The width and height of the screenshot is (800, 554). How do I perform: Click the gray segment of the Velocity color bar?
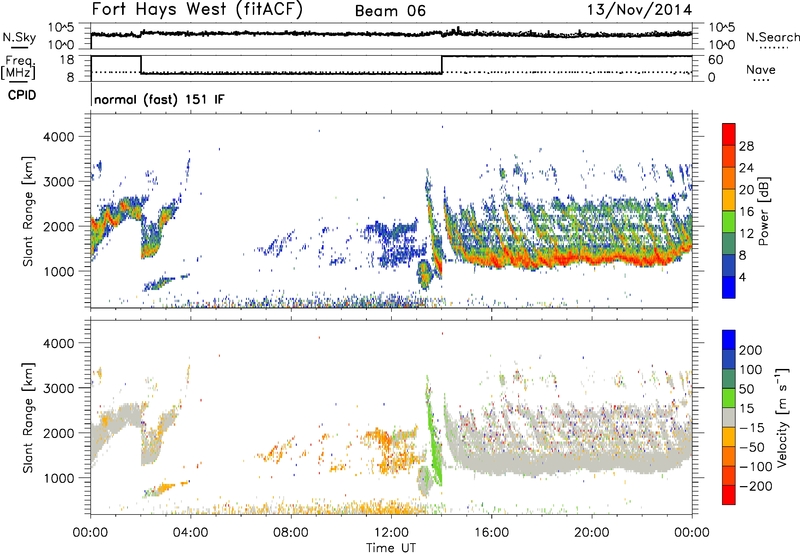click(729, 417)
